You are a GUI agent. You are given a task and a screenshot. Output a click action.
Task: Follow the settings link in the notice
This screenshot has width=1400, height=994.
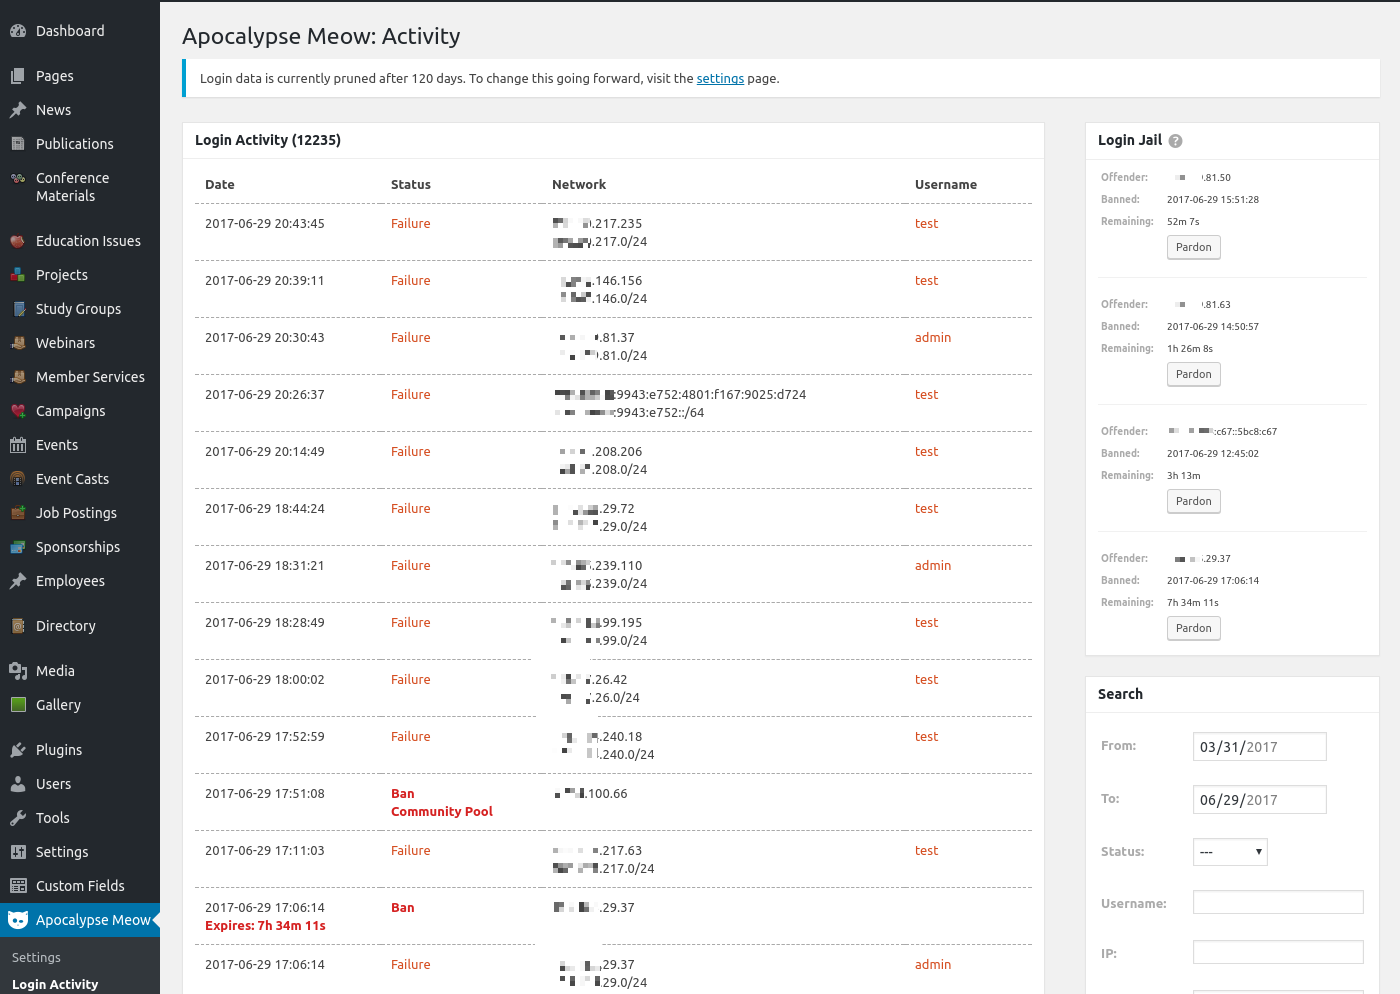point(720,79)
